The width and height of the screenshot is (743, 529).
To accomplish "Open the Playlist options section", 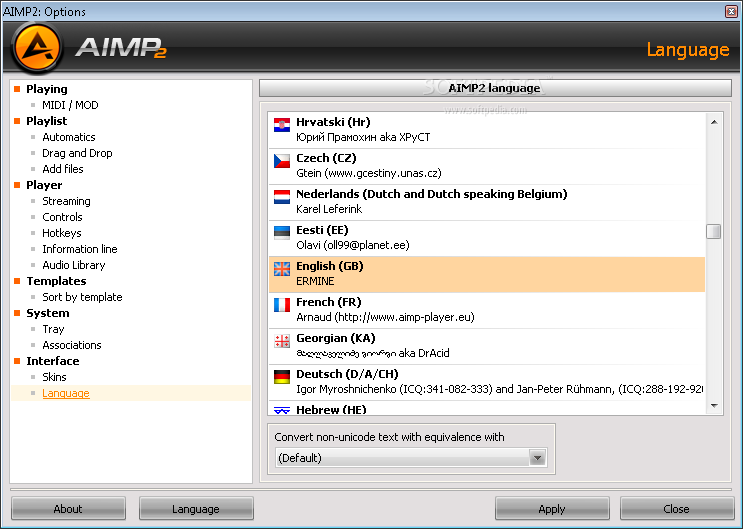I will tap(46, 121).
